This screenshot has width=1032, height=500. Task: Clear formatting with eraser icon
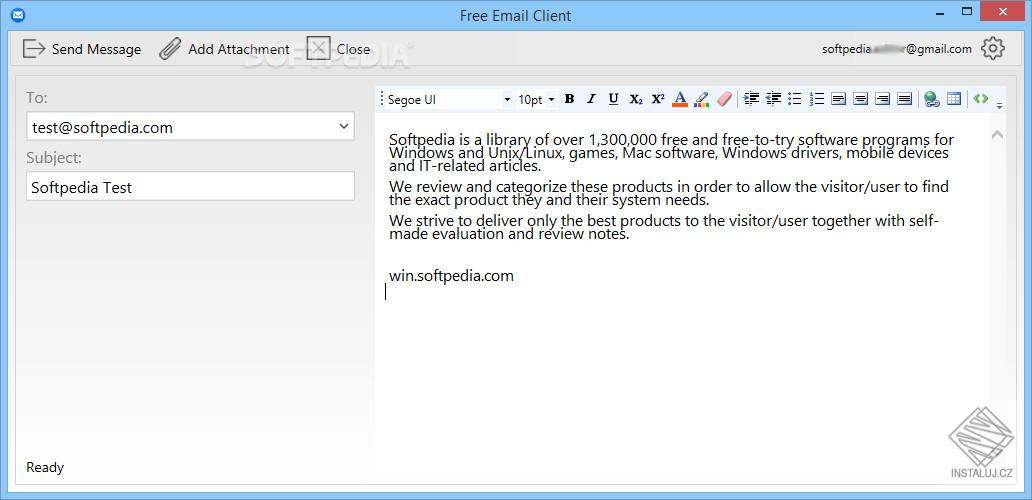coord(724,99)
